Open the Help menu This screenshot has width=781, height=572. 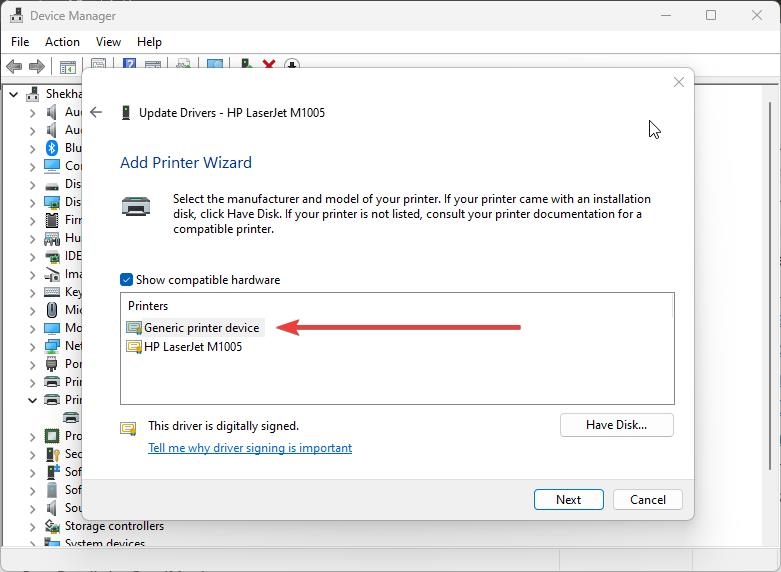pyautogui.click(x=149, y=42)
